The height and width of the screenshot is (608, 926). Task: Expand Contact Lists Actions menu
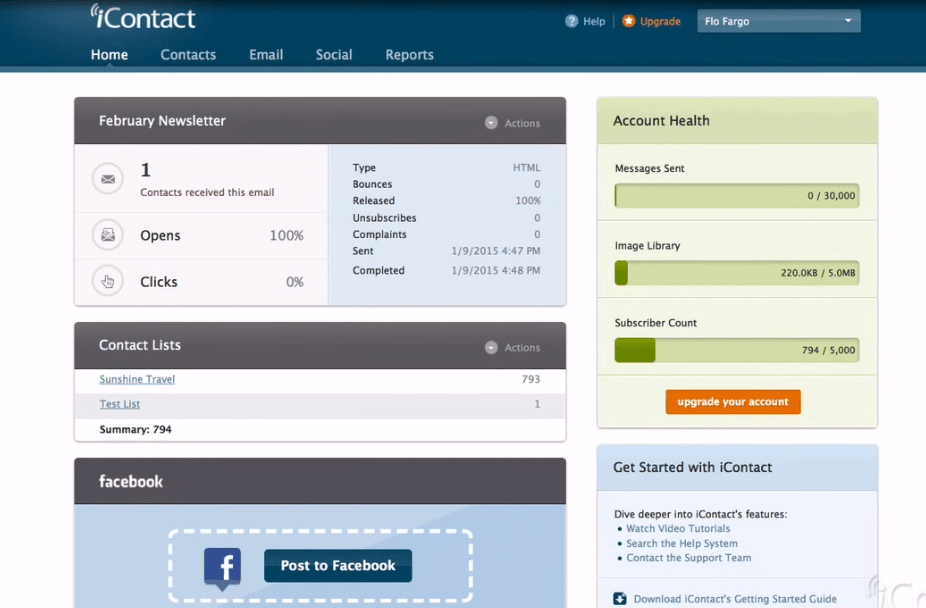tap(512, 348)
